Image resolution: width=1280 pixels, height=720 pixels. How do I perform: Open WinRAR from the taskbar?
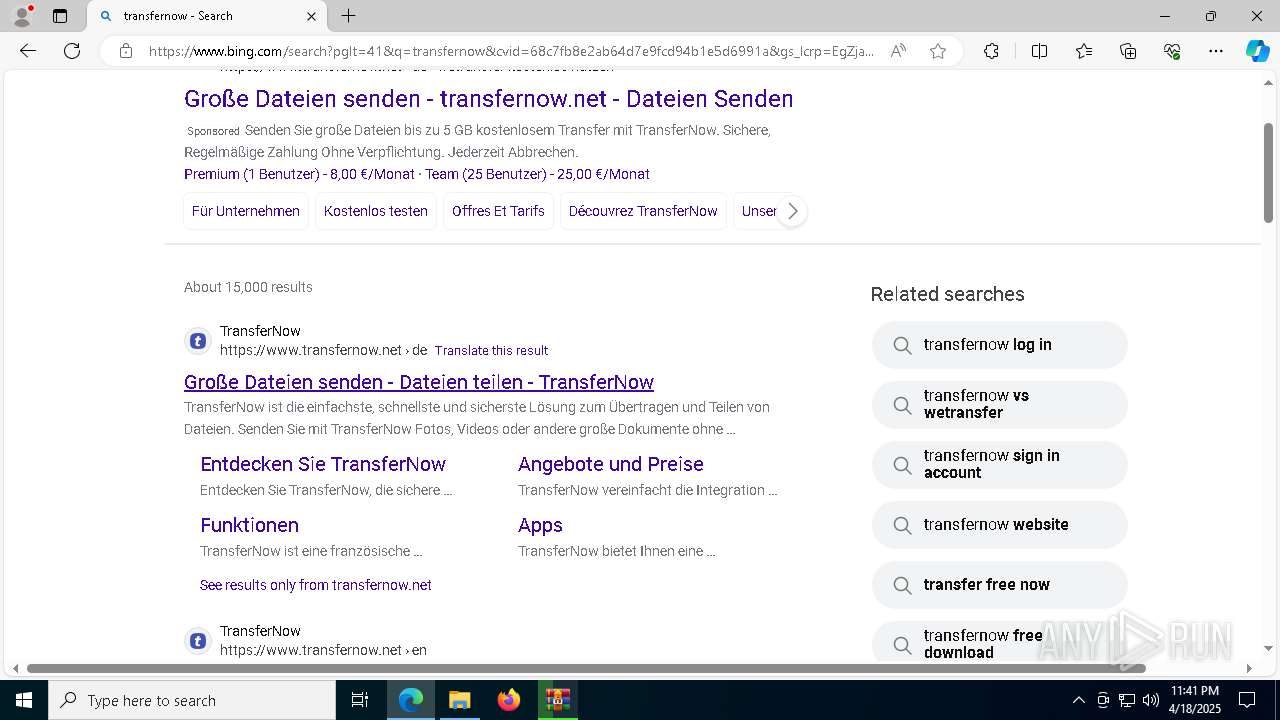tap(558, 700)
